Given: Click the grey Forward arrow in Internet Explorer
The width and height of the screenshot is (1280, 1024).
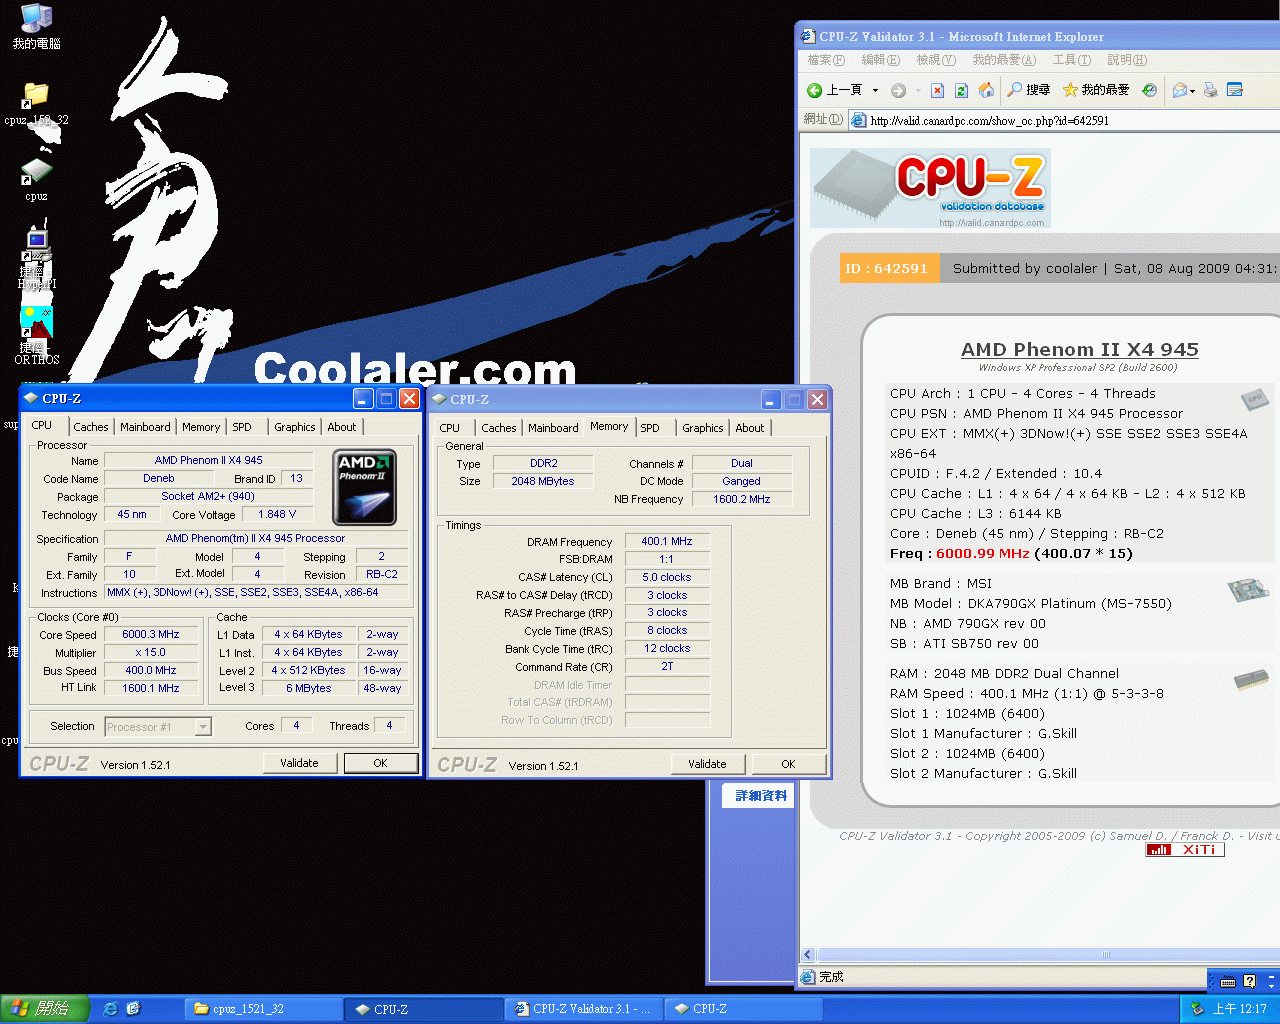Looking at the screenshot, I should click(x=898, y=90).
